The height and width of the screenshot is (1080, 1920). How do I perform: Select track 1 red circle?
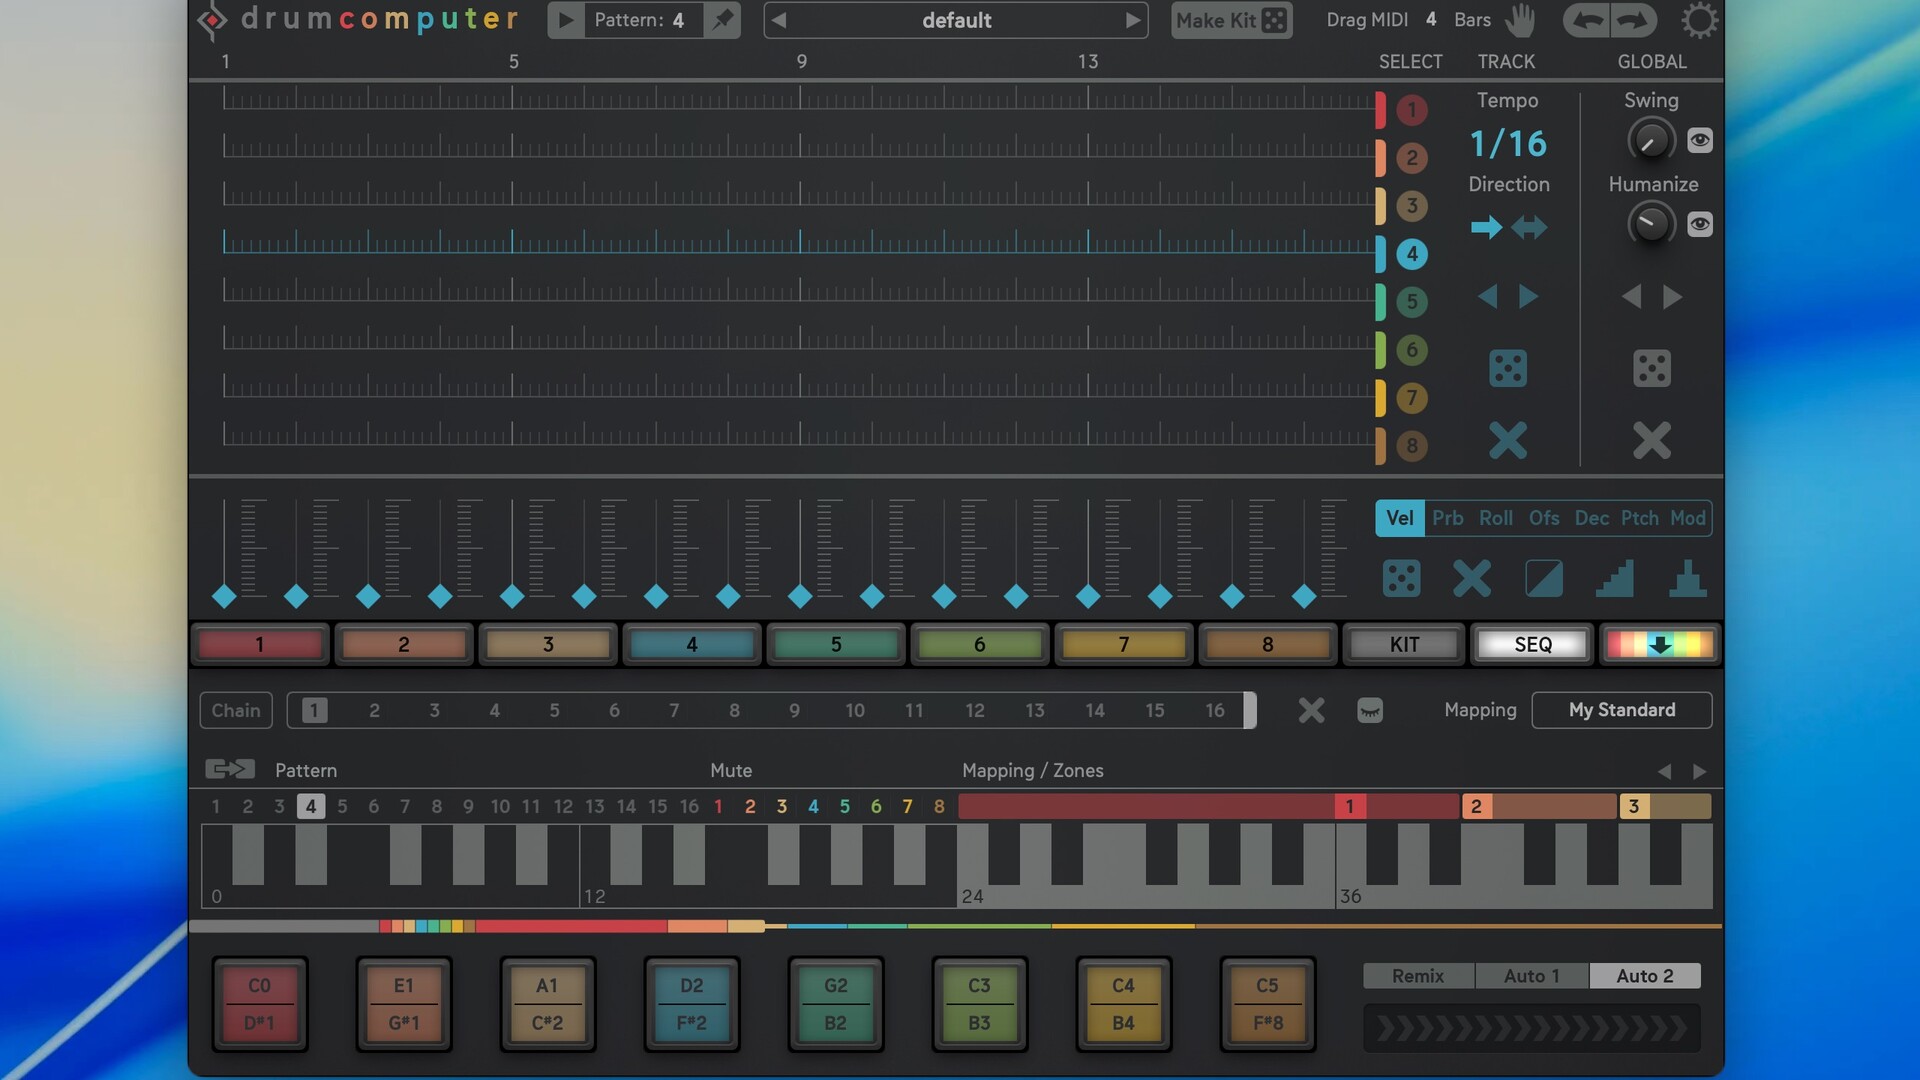tap(1411, 110)
